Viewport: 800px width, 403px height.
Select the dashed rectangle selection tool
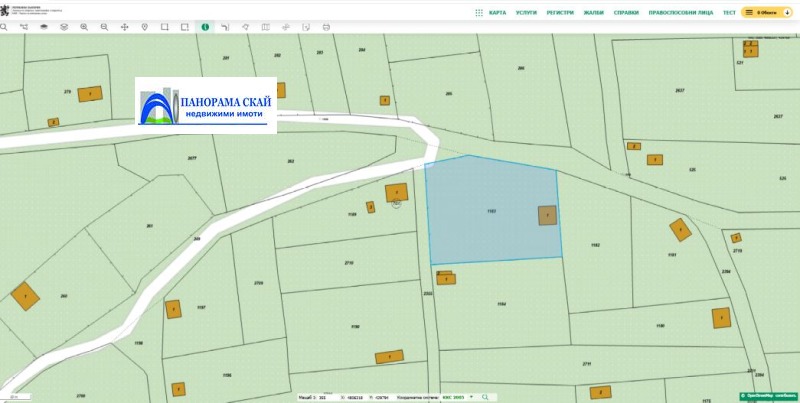185,27
